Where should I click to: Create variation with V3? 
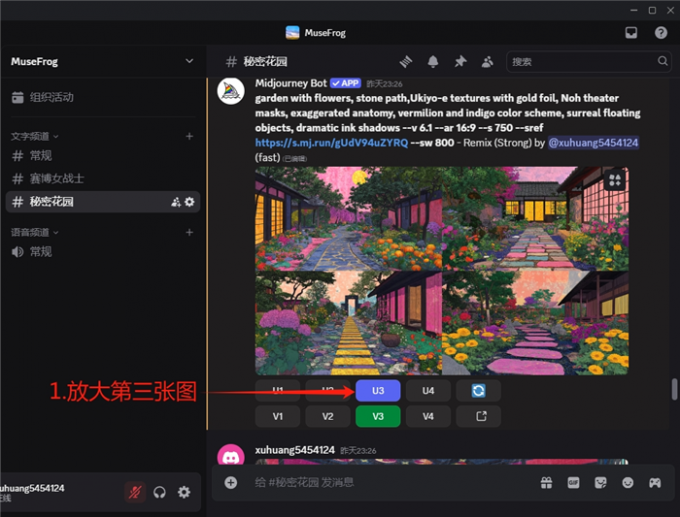pos(378,416)
